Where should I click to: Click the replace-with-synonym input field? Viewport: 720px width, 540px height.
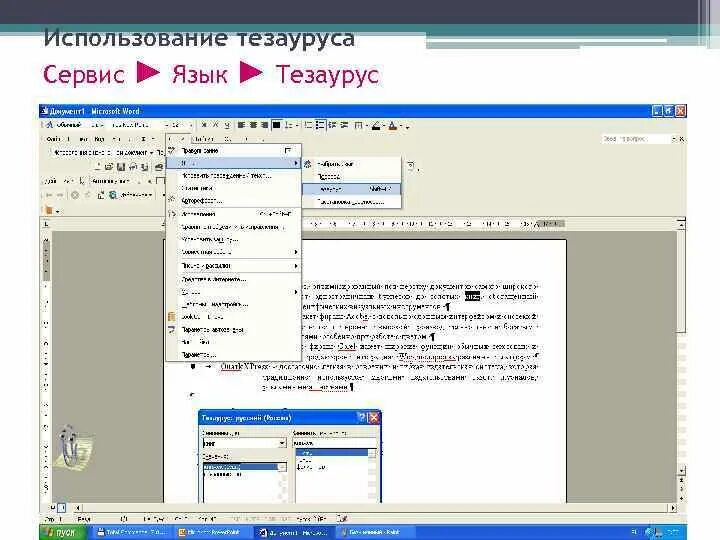(x=335, y=443)
